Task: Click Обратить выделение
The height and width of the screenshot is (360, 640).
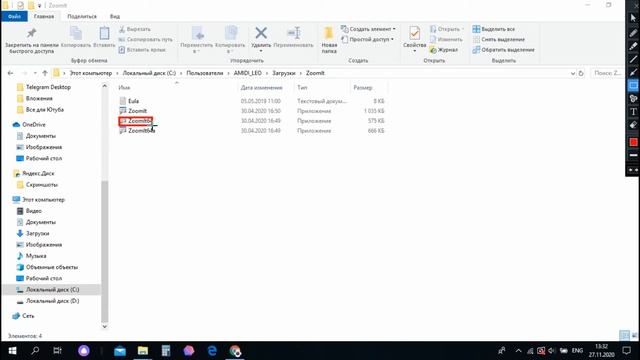Action: pyautogui.click(x=503, y=50)
